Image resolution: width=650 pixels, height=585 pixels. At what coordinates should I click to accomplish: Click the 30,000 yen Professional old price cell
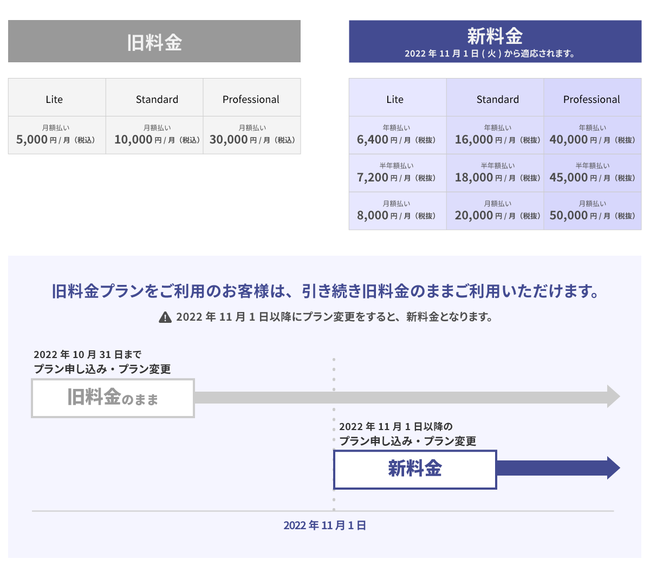(251, 135)
